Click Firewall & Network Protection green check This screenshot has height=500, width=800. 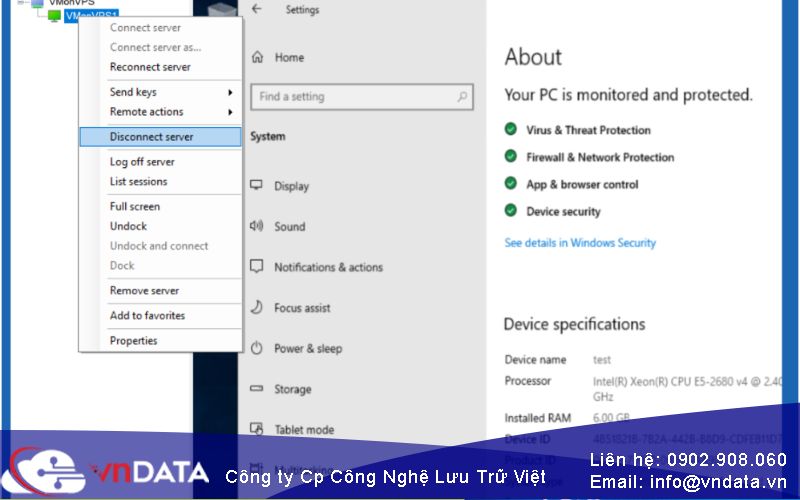coord(511,156)
